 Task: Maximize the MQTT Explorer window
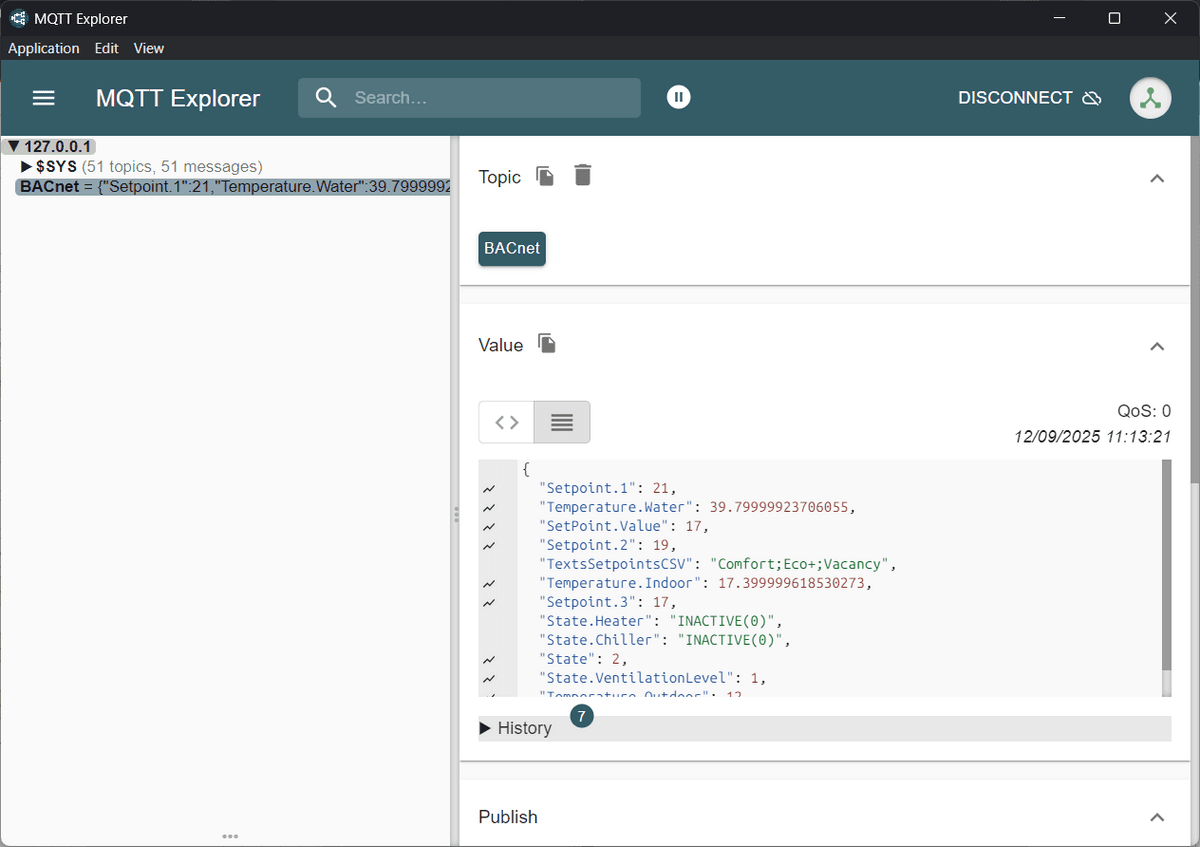coord(1115,18)
